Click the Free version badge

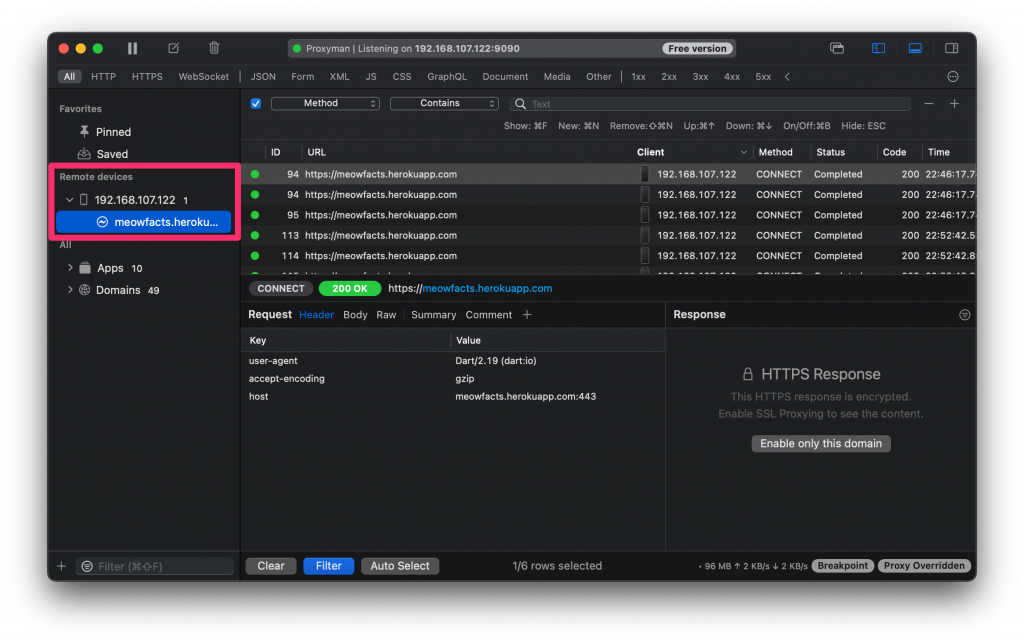[x=697, y=48]
